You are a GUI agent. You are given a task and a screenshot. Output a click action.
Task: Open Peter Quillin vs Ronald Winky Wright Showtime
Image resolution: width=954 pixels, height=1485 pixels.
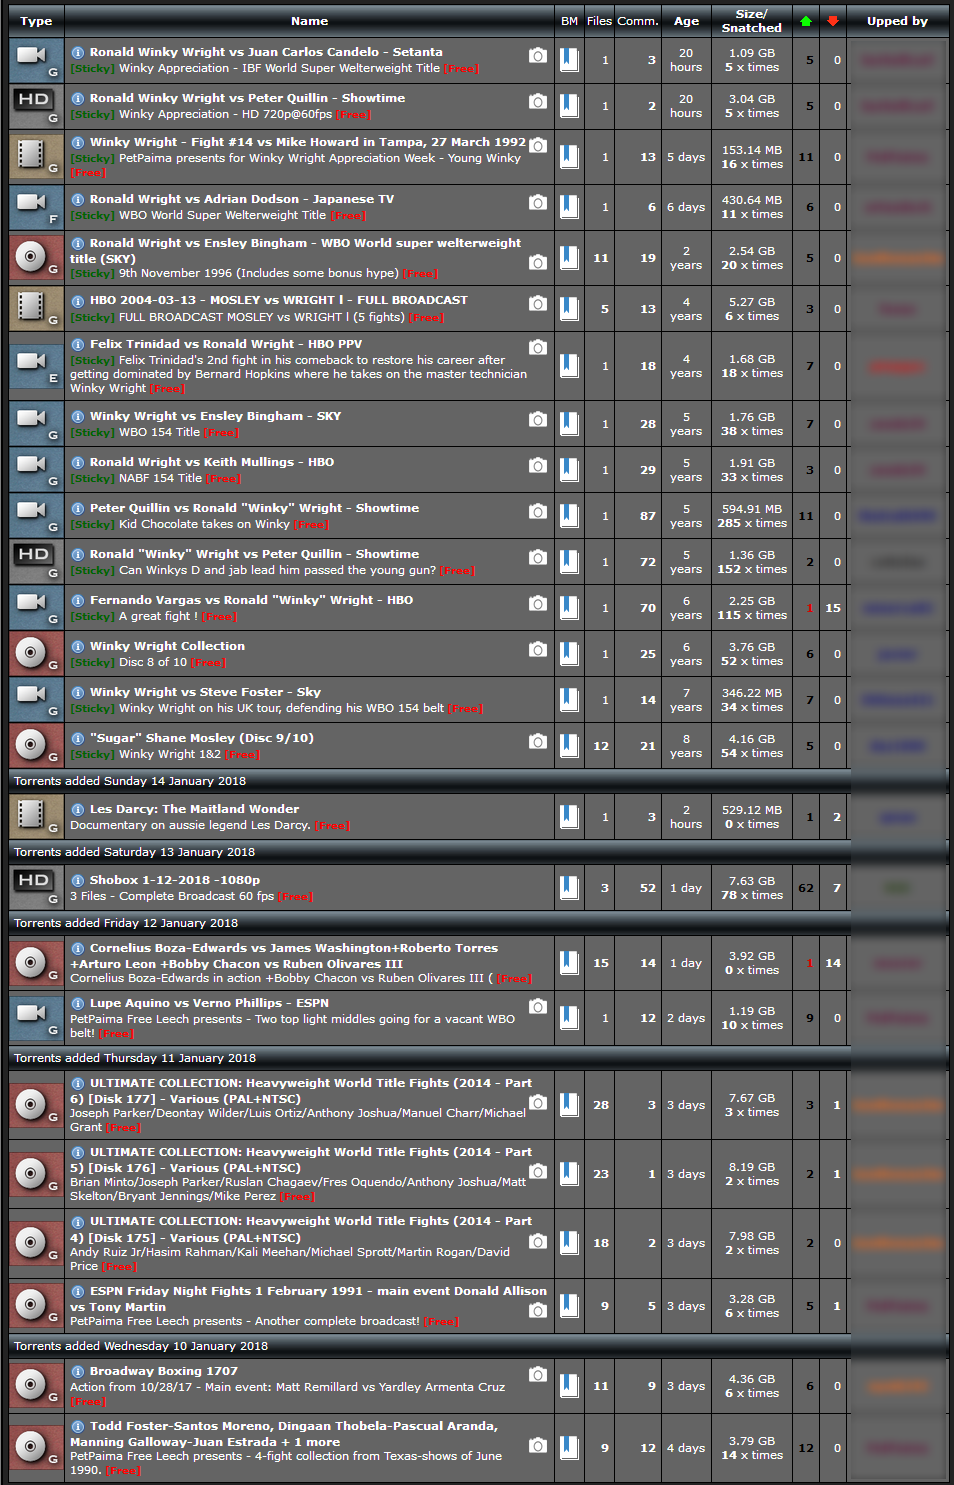pyautogui.click(x=254, y=508)
